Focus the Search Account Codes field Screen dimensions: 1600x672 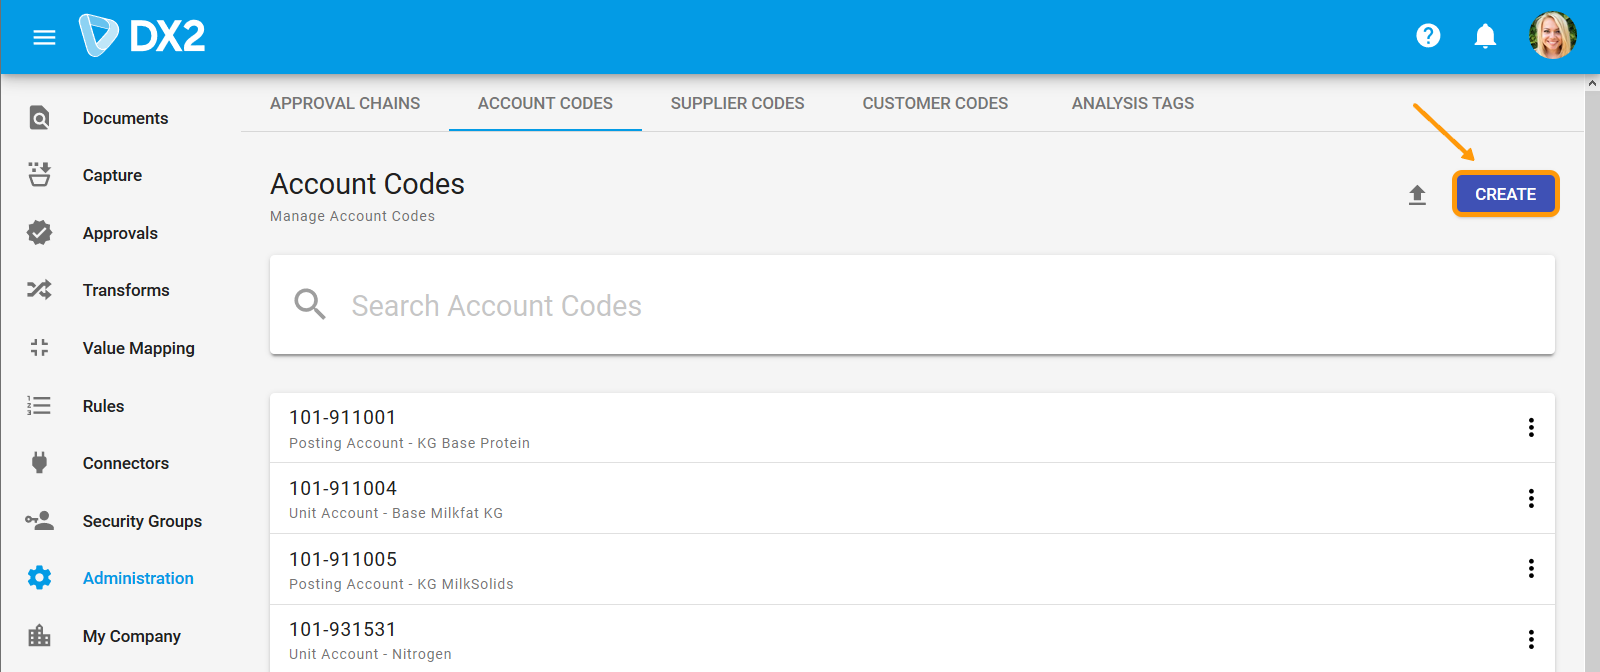[912, 305]
